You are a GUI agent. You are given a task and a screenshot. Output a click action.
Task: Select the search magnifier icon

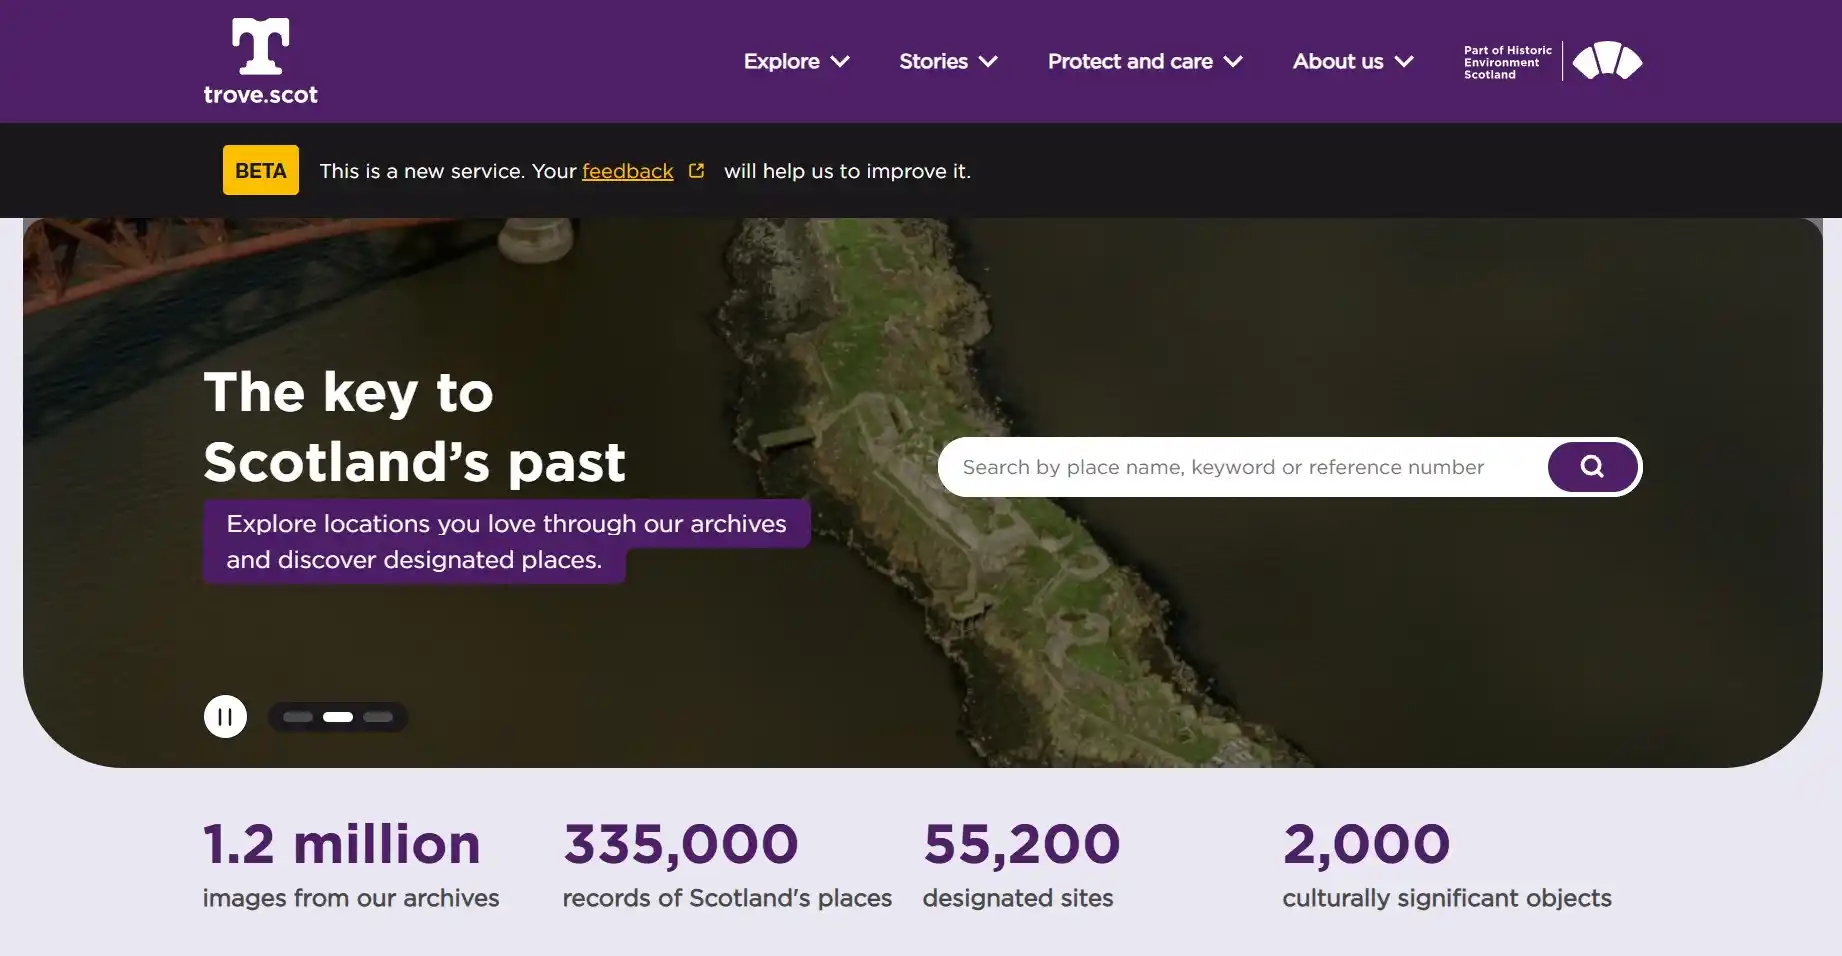tap(1592, 466)
